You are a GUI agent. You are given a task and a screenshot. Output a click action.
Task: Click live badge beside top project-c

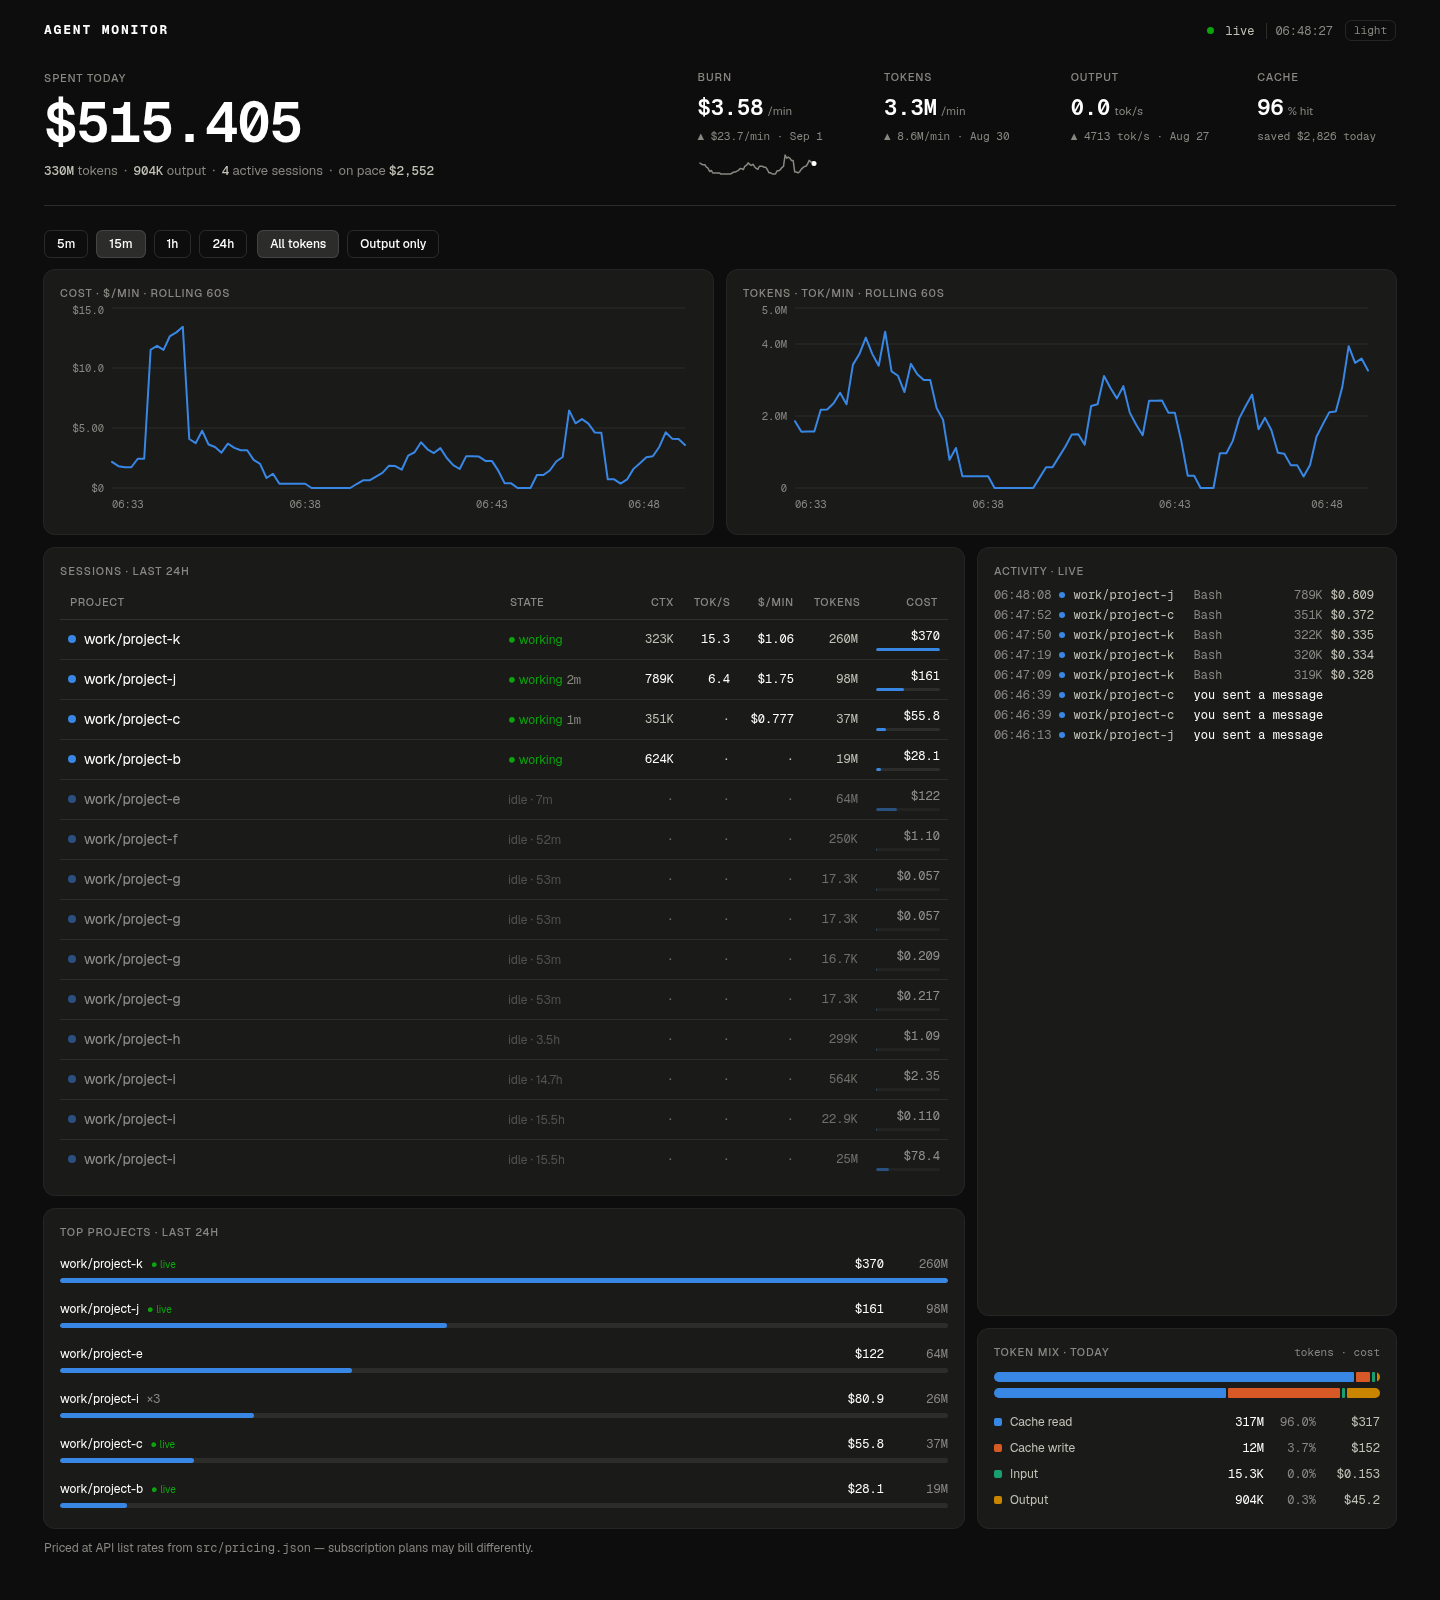164,1445
